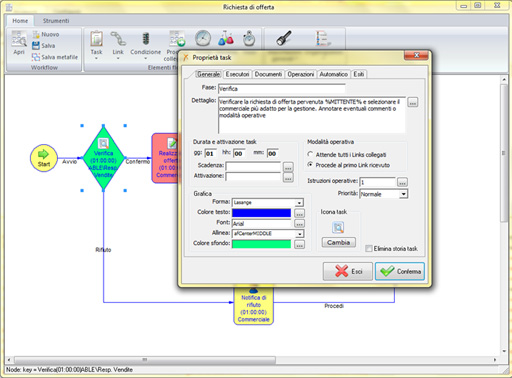Viewport: 512px width, 378px height.
Task: Click the checklist icon in ribbon
Action: point(323,39)
